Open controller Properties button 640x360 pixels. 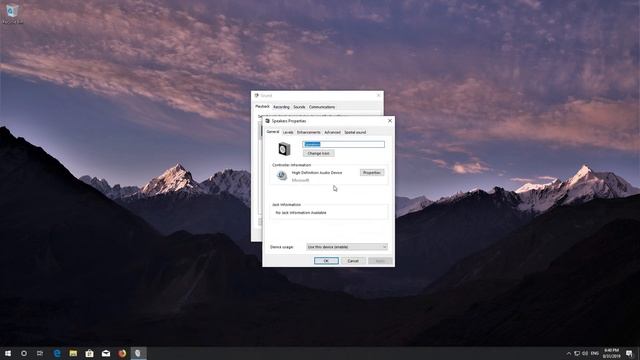point(372,173)
